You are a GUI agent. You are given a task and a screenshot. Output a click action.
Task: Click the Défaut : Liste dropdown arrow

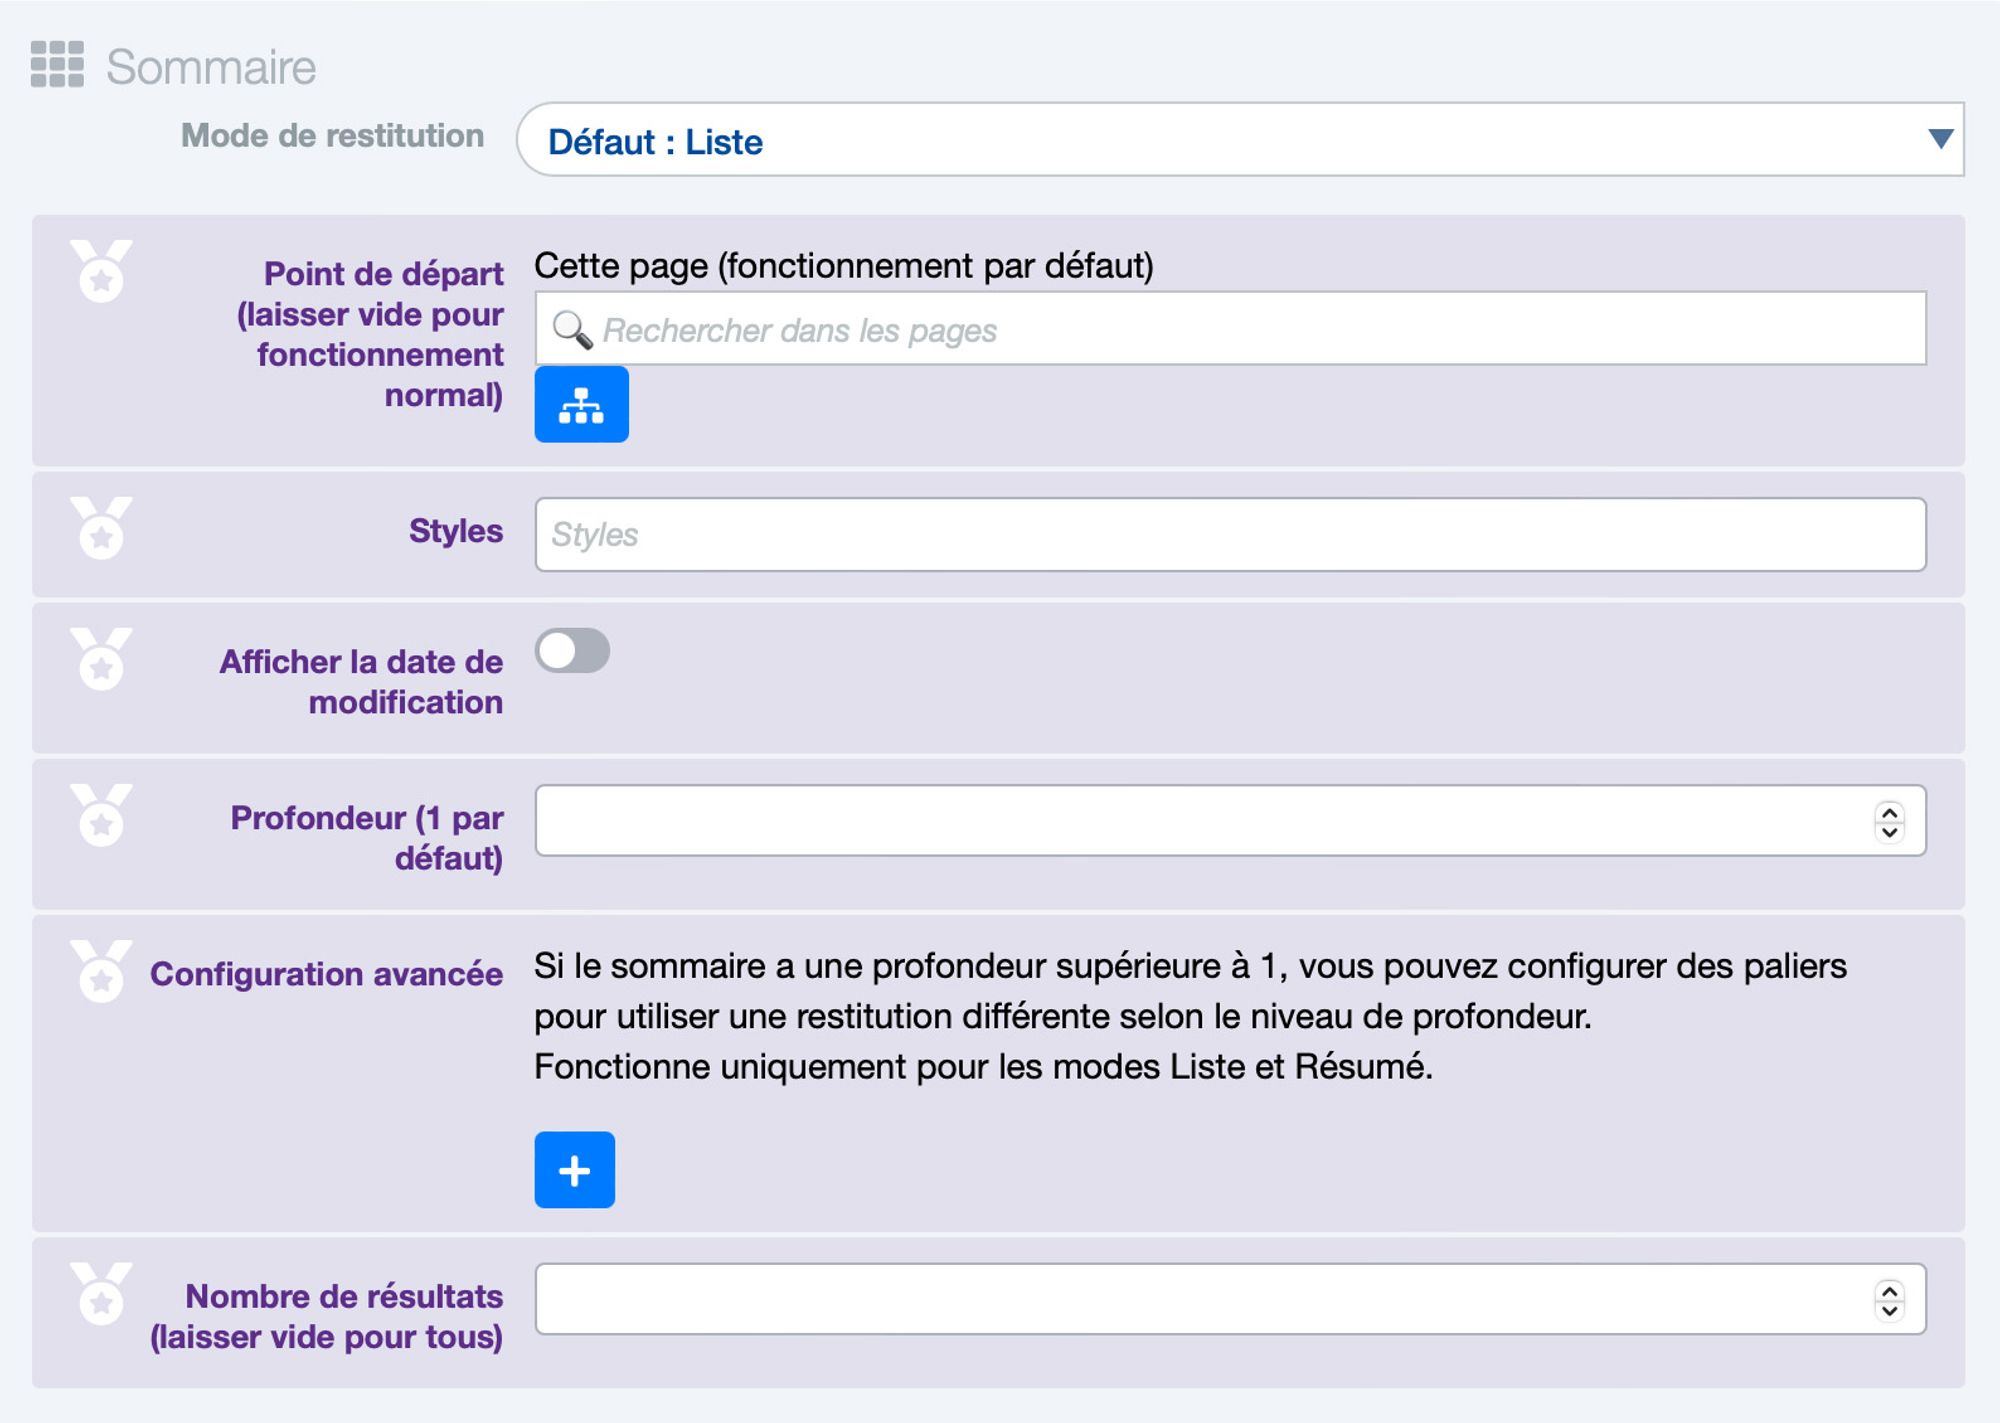click(1940, 139)
